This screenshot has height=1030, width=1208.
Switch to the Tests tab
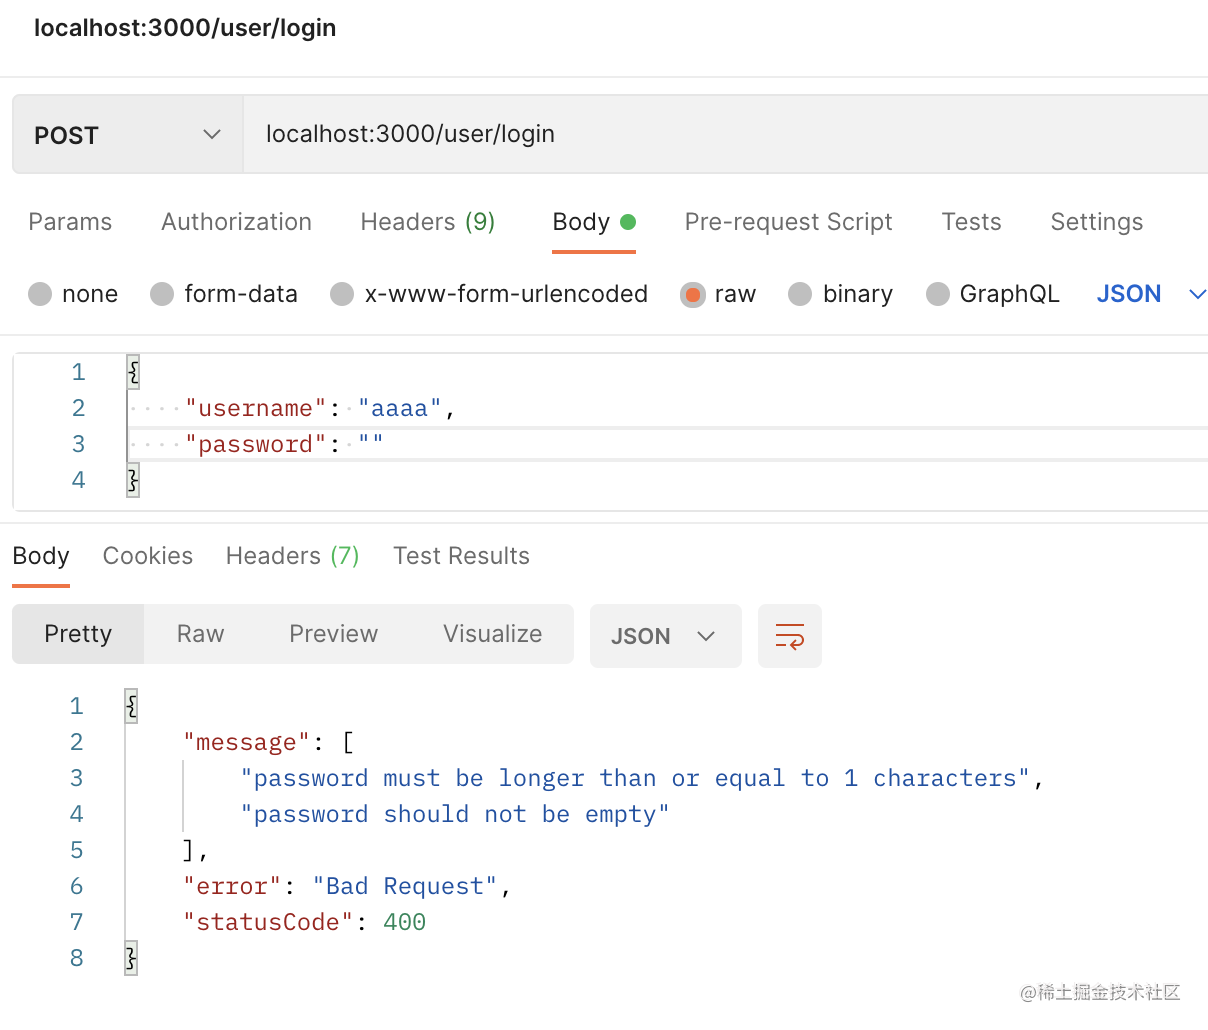tap(971, 222)
